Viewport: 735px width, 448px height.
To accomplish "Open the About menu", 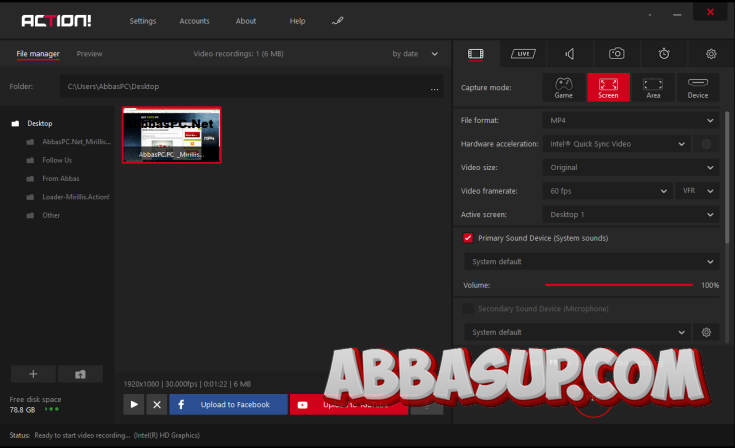I will click(x=246, y=21).
